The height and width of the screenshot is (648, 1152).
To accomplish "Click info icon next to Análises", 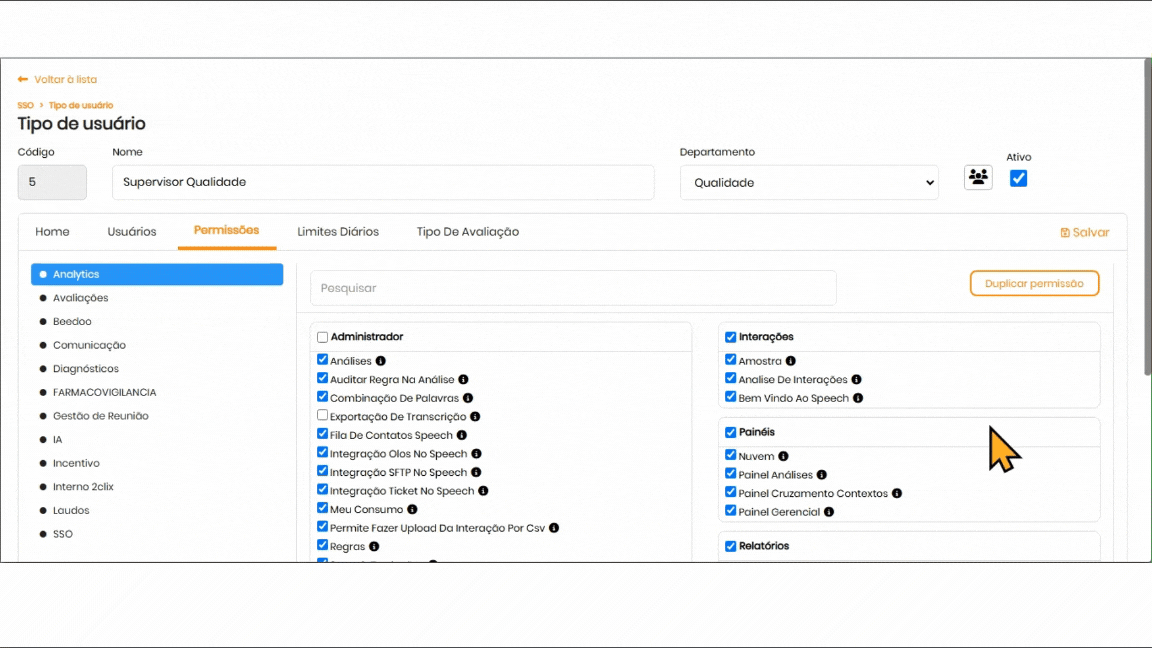I will pyautogui.click(x=381, y=361).
